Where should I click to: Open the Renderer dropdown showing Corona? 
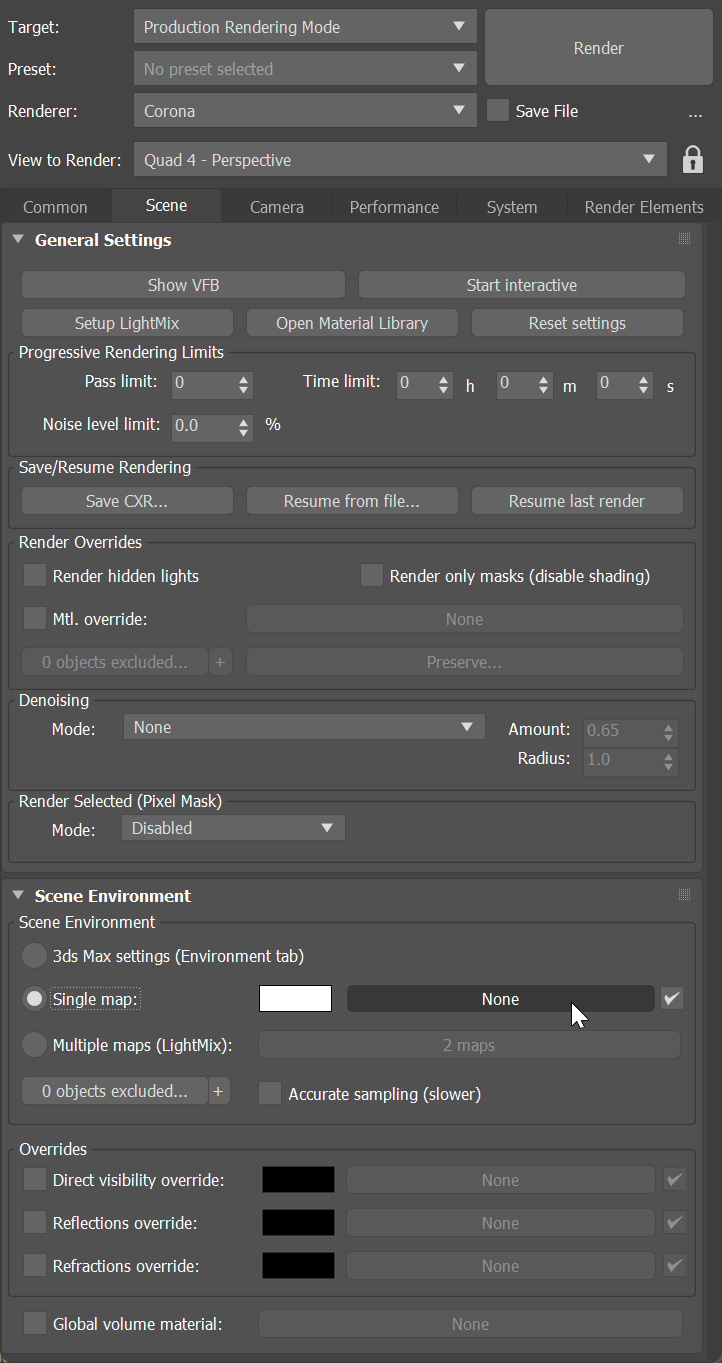[x=305, y=111]
